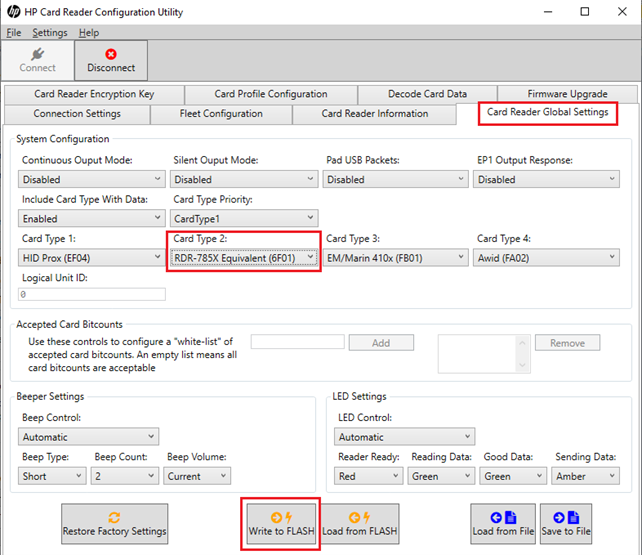Open the Beep Control dropdown
This screenshot has width=642, height=555.
coord(88,437)
